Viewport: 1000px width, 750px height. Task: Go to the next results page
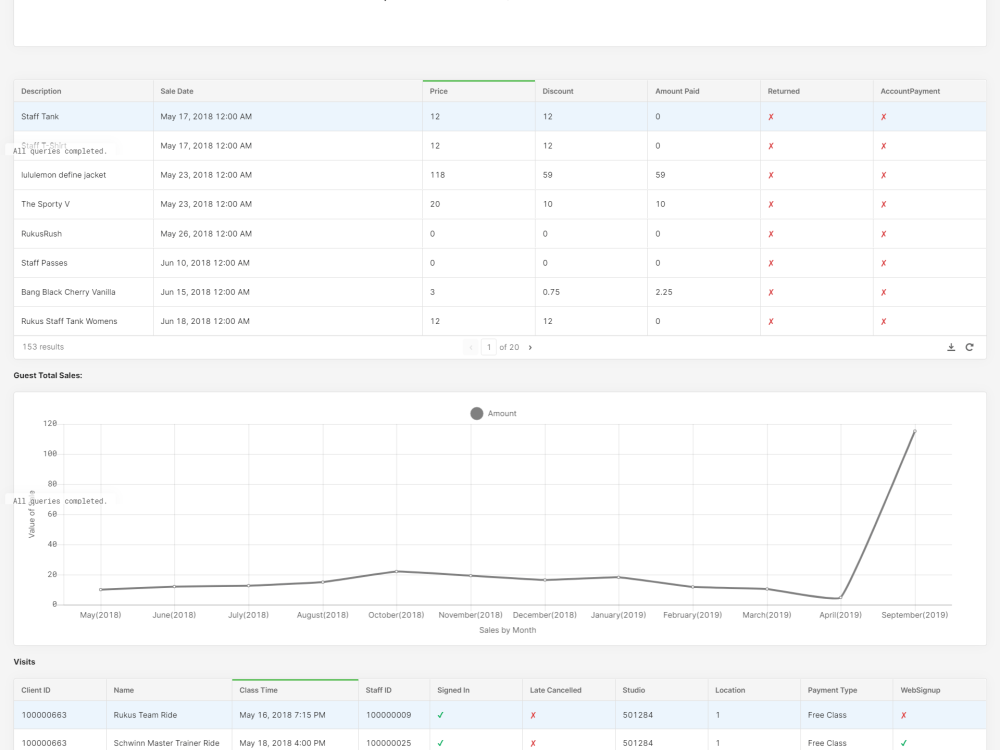[530, 347]
